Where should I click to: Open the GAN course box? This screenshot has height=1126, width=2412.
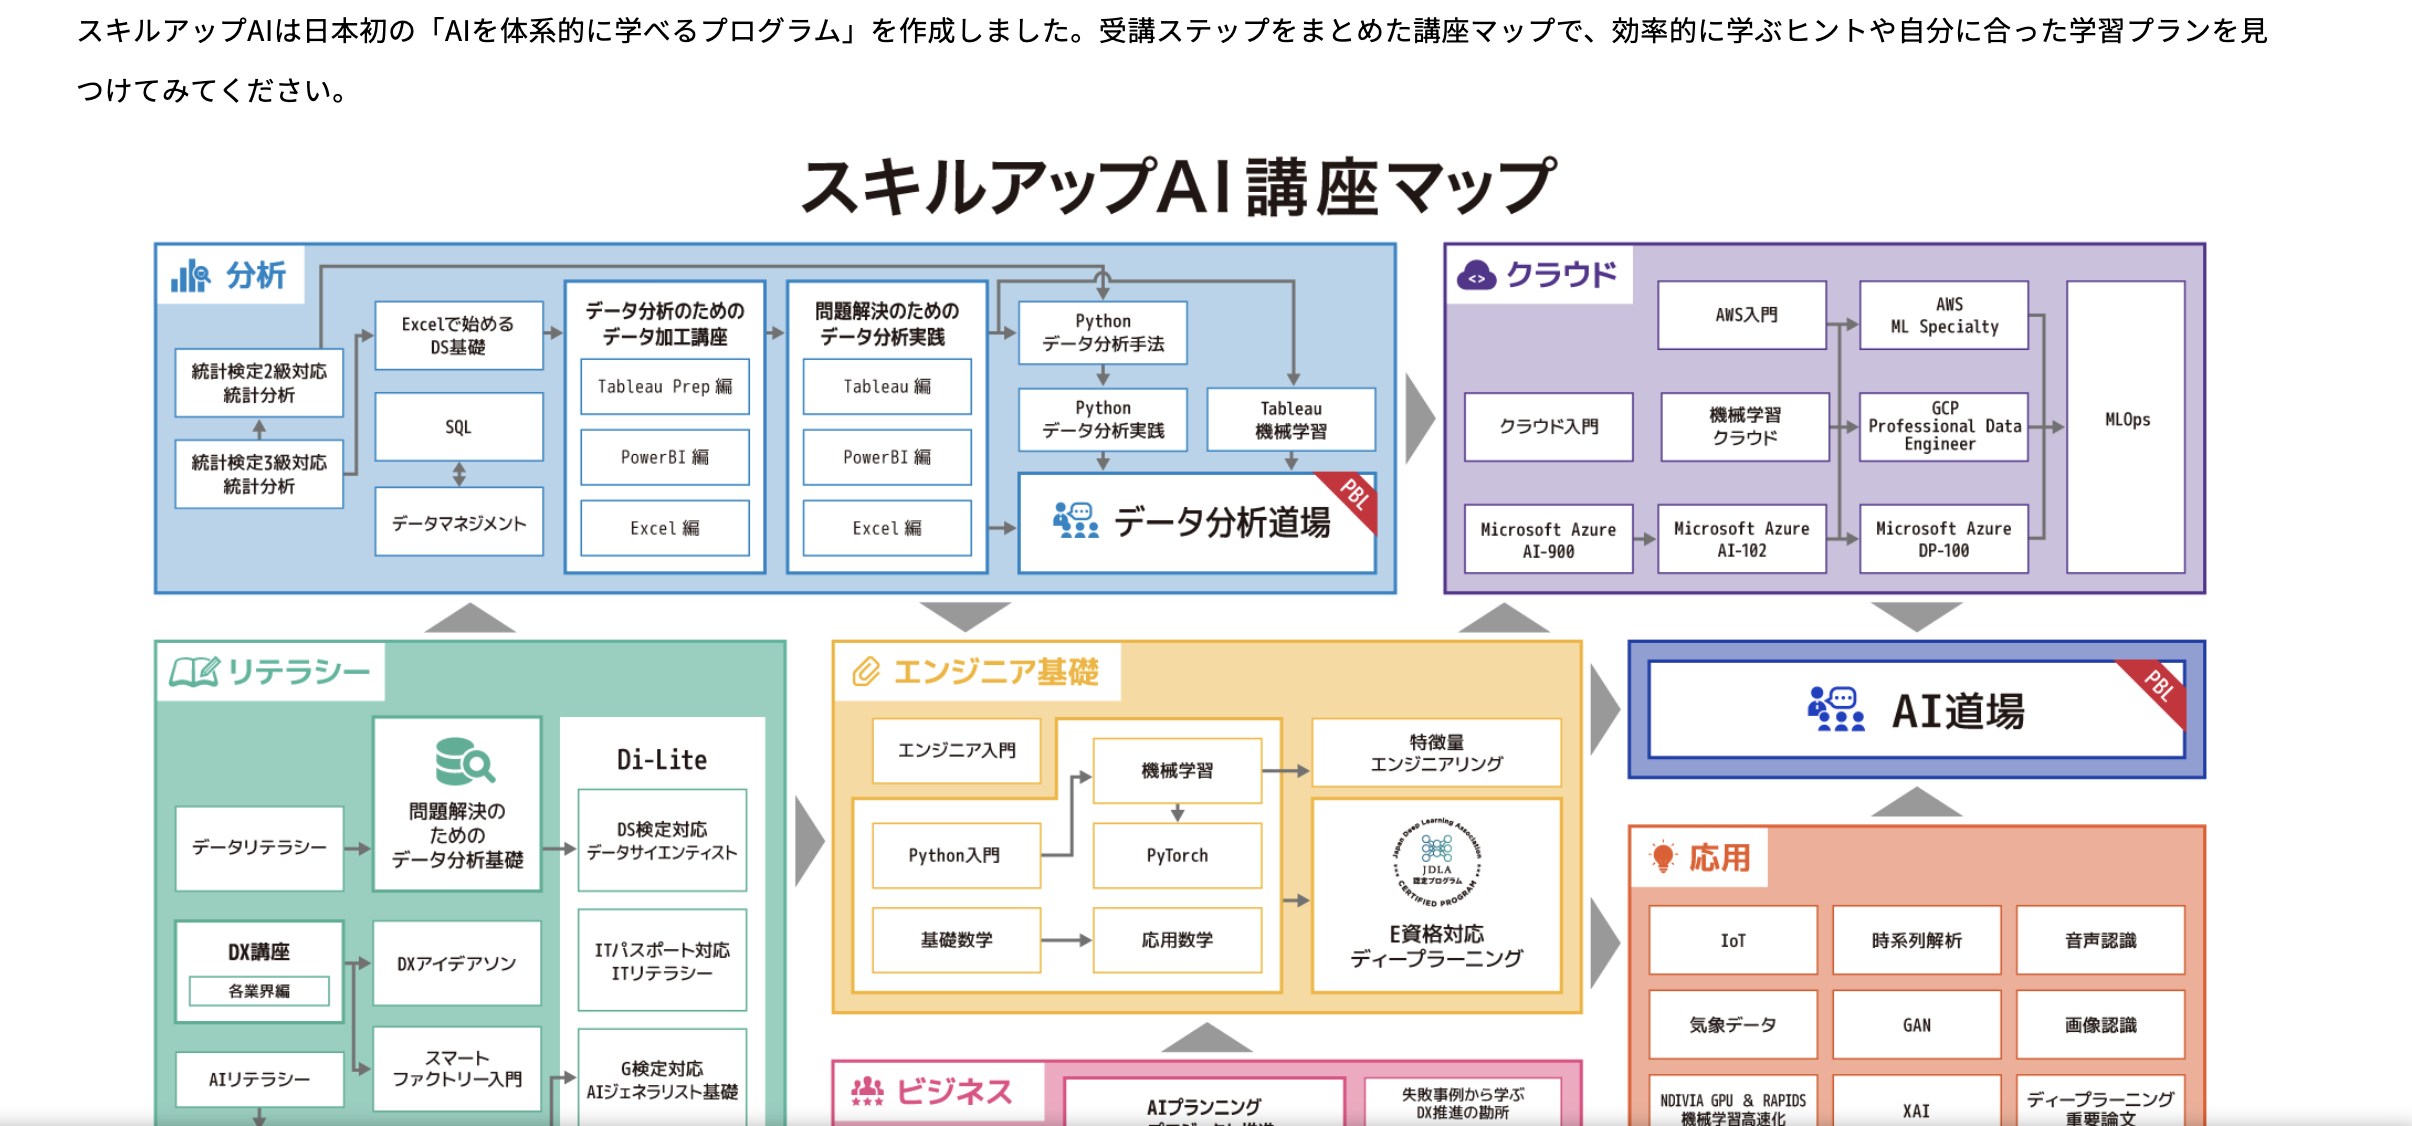pos(1916,1024)
